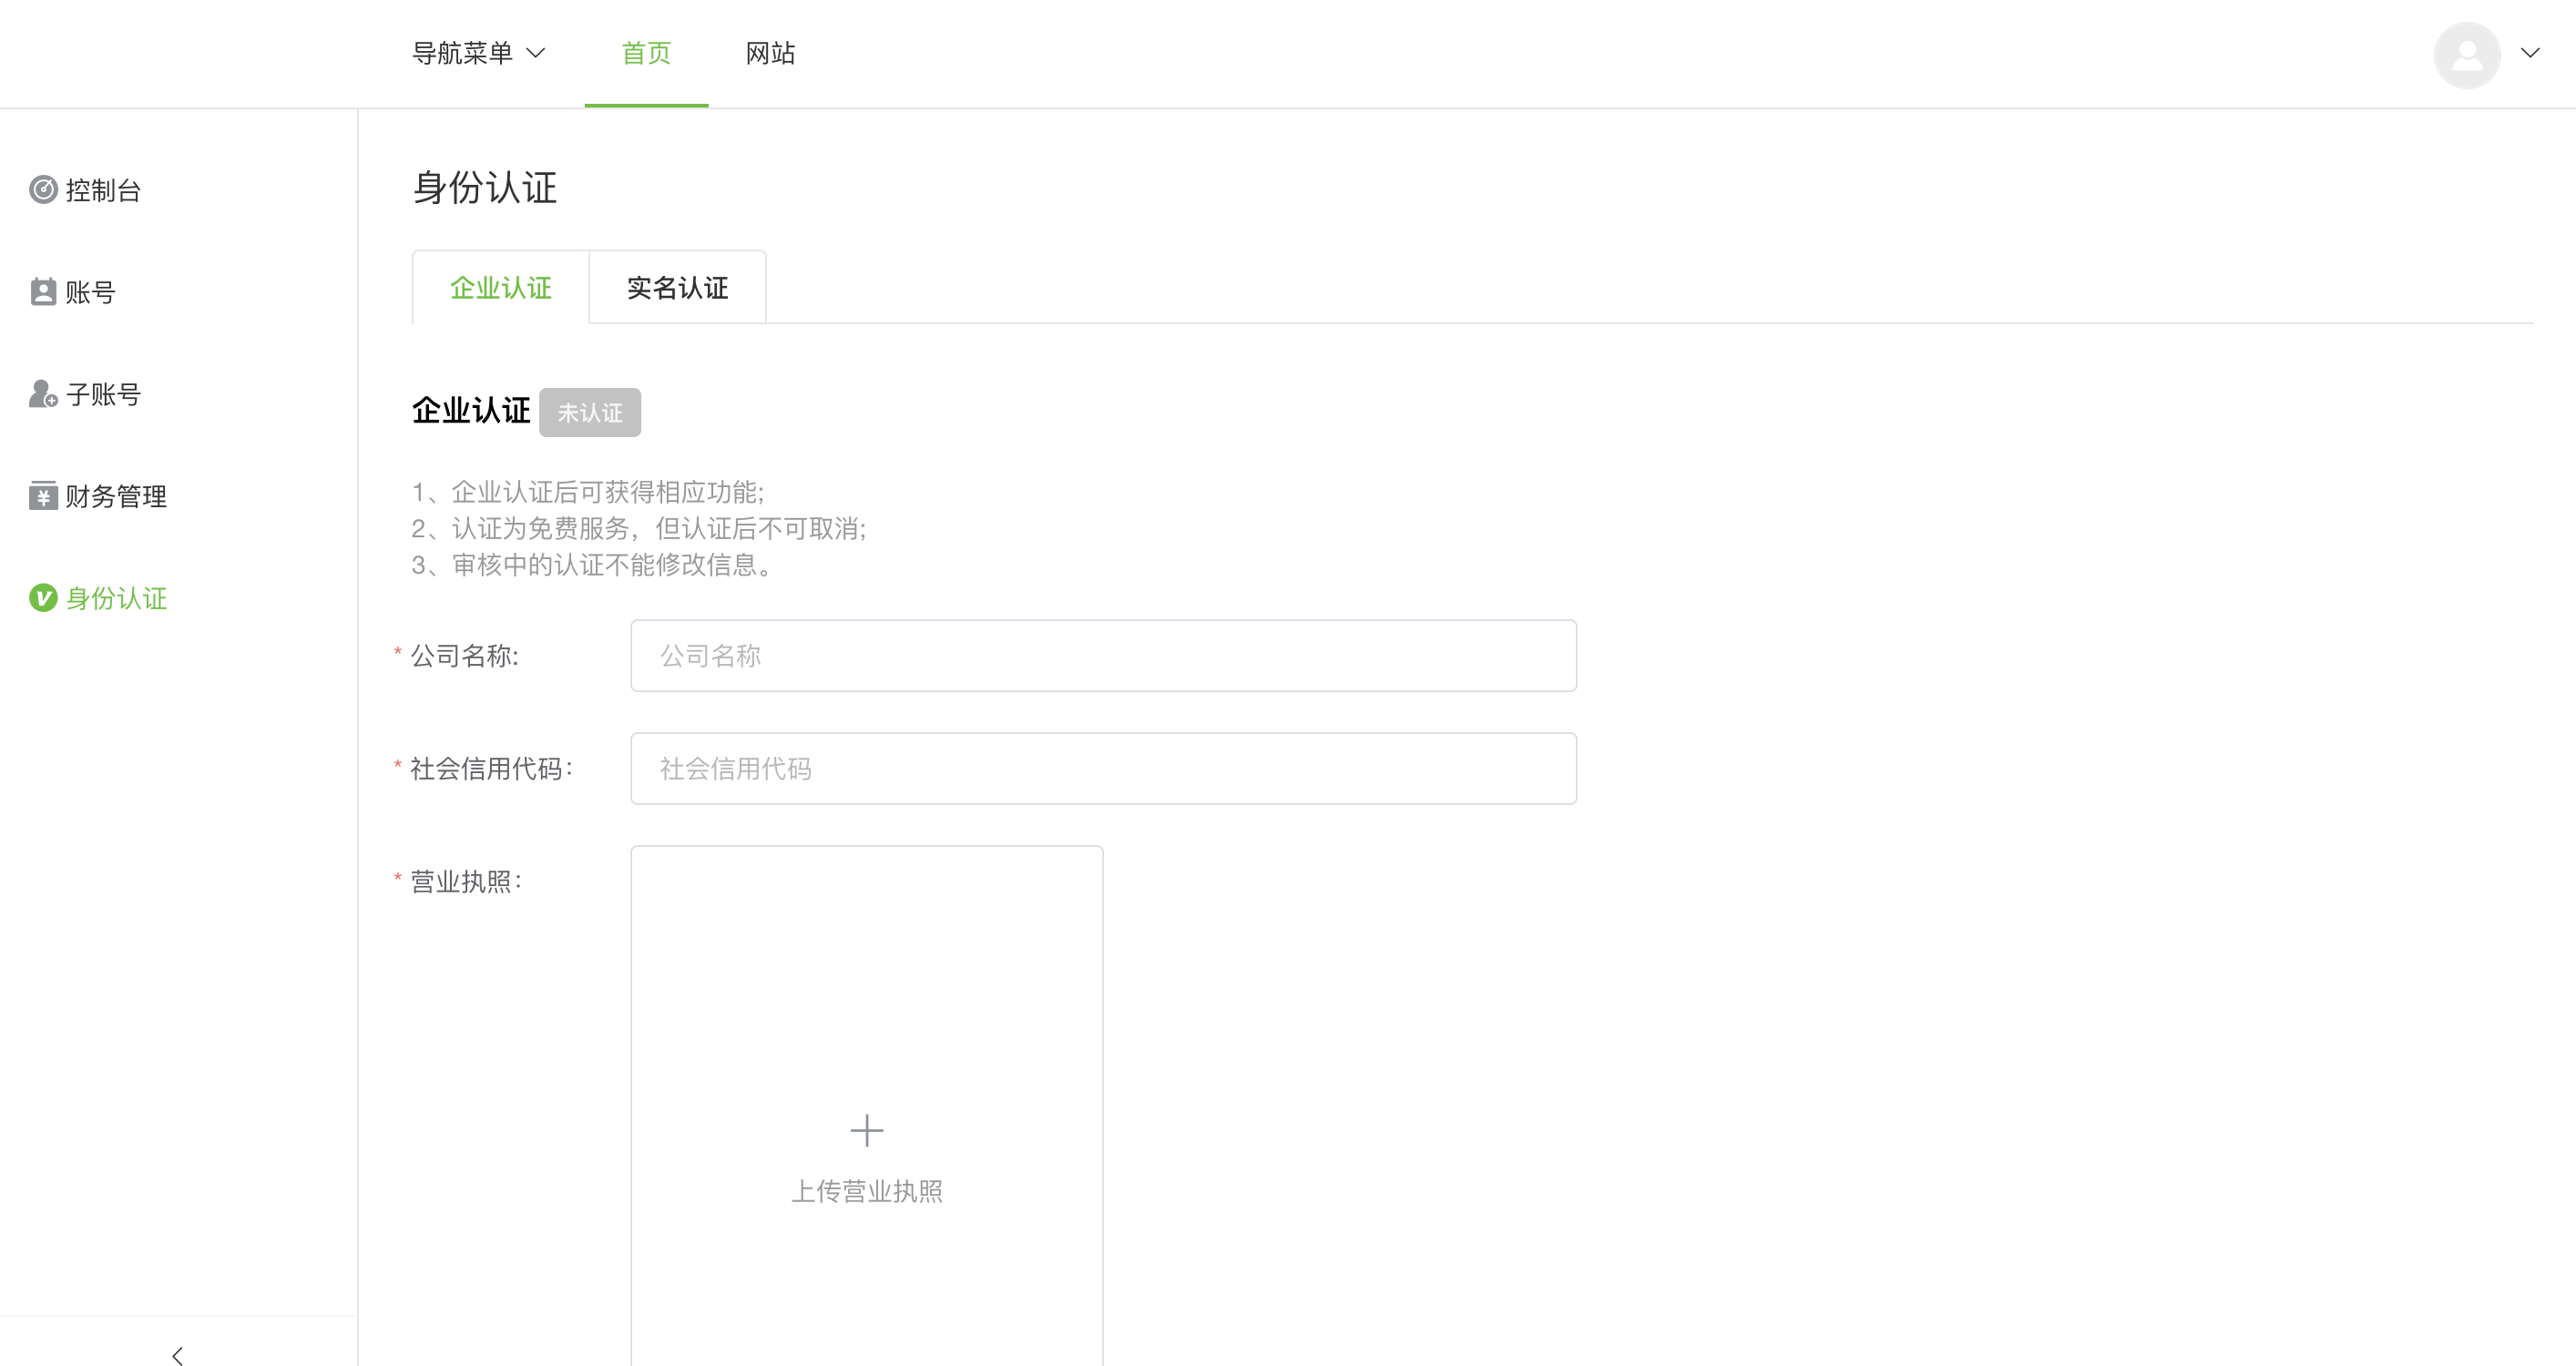Click the 上传营业执照 upload text

[867, 1192]
